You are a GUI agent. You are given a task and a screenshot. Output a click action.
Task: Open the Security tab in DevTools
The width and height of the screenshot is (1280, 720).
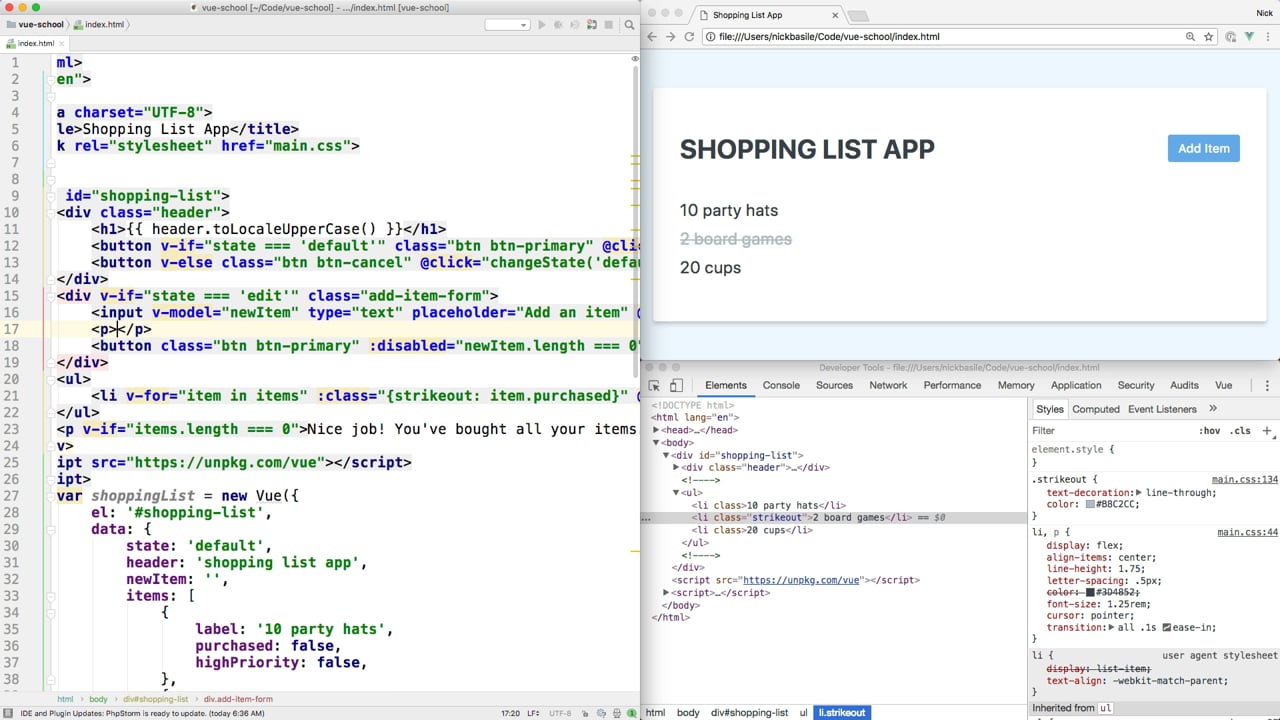click(1136, 385)
